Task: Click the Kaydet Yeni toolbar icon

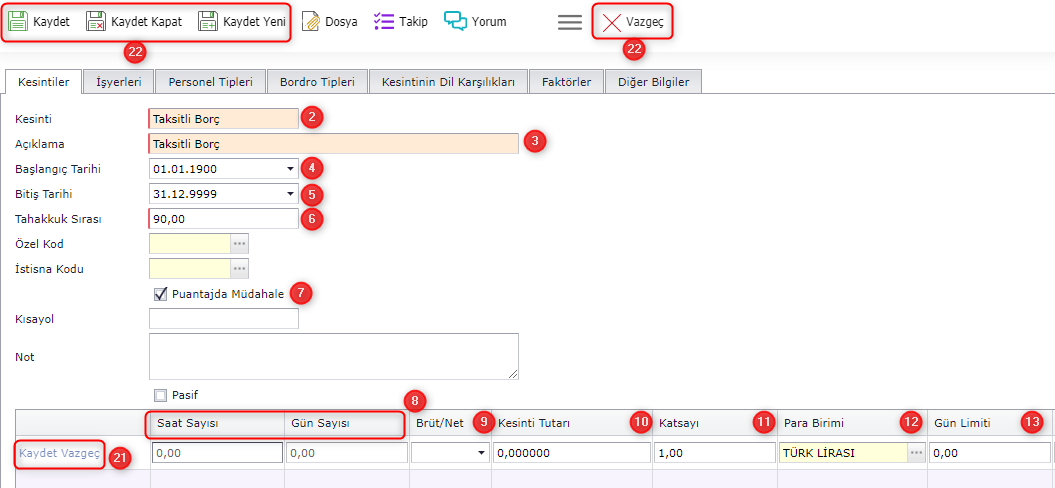Action: (208, 21)
